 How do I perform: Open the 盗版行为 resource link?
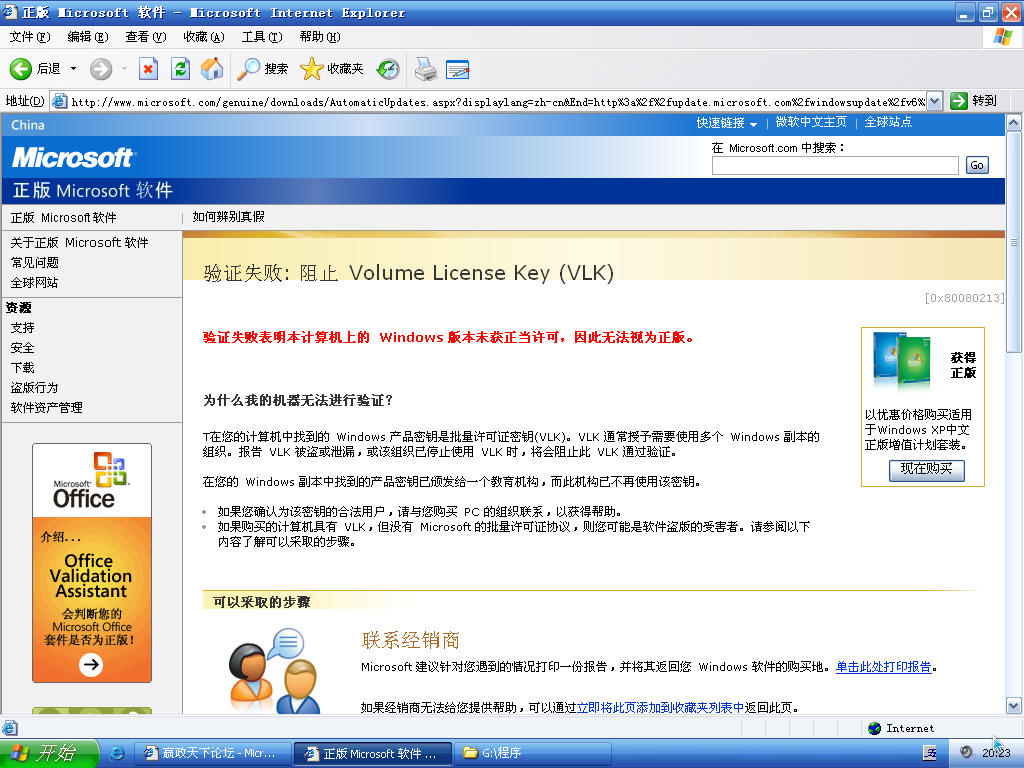(x=34, y=388)
